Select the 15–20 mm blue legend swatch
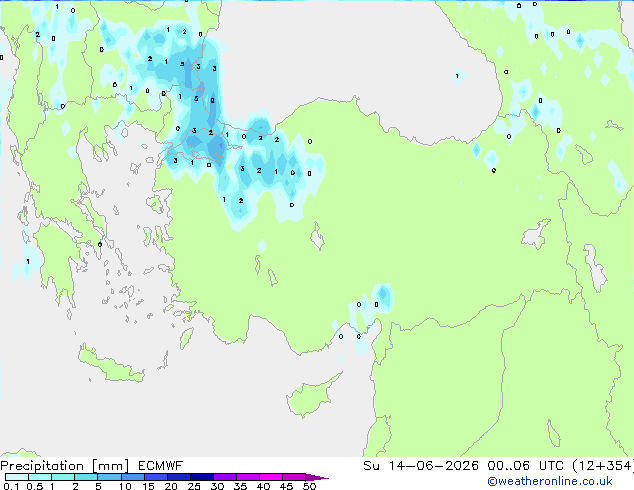The height and width of the screenshot is (490, 634). 156,477
